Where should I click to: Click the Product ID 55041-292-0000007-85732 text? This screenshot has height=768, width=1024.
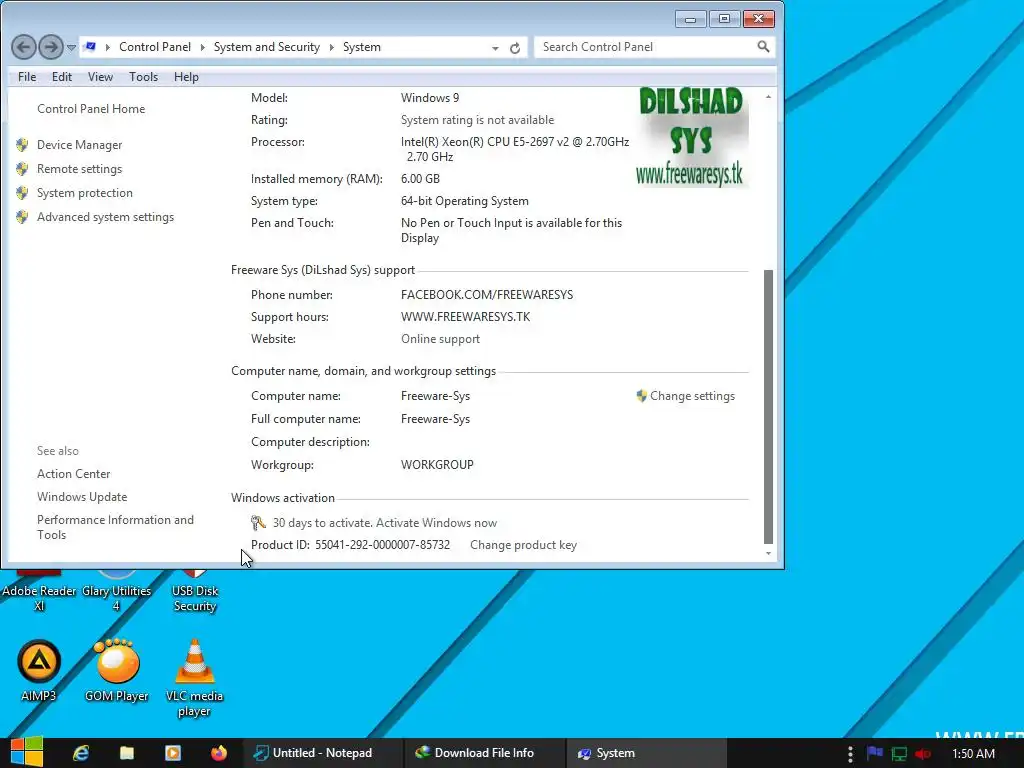[x=350, y=545]
